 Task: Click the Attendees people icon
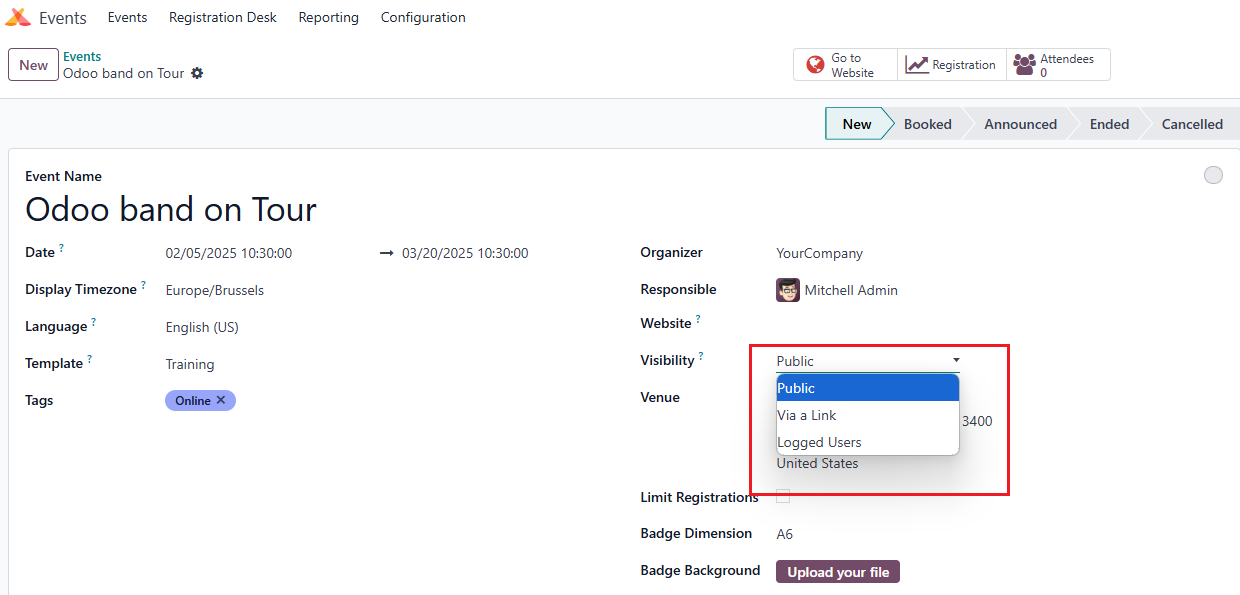[1024, 65]
